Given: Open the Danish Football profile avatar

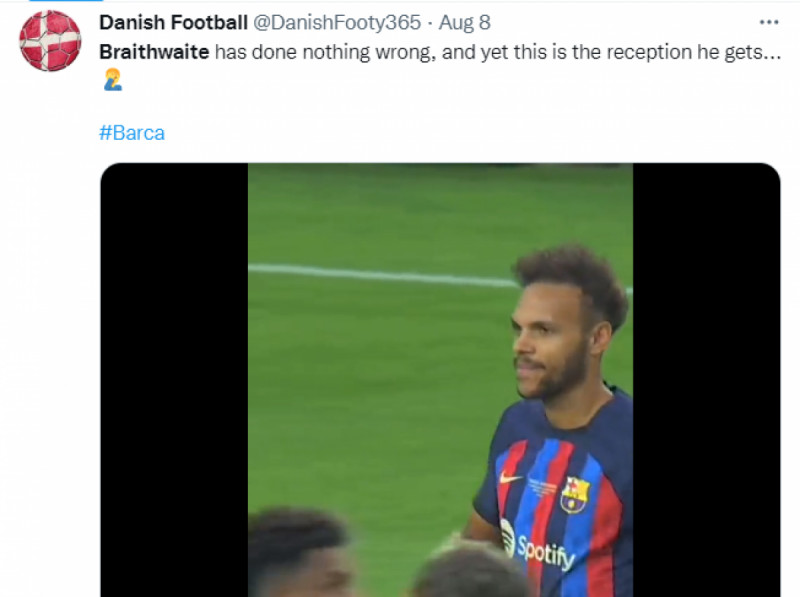Looking at the screenshot, I should pos(50,41).
